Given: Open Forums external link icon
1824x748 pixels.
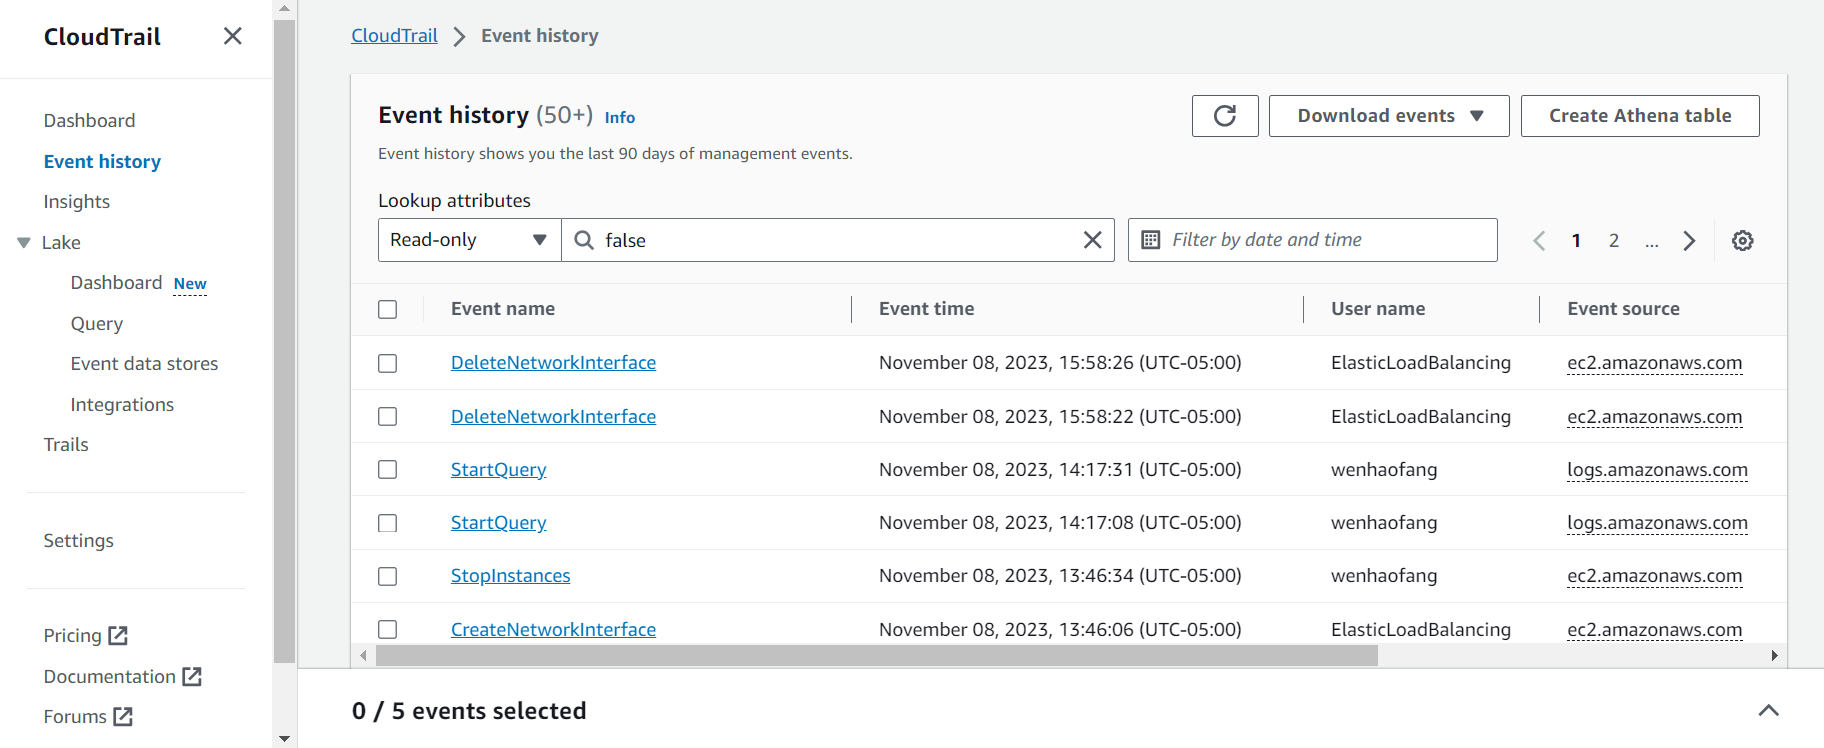Looking at the screenshot, I should tap(123, 716).
